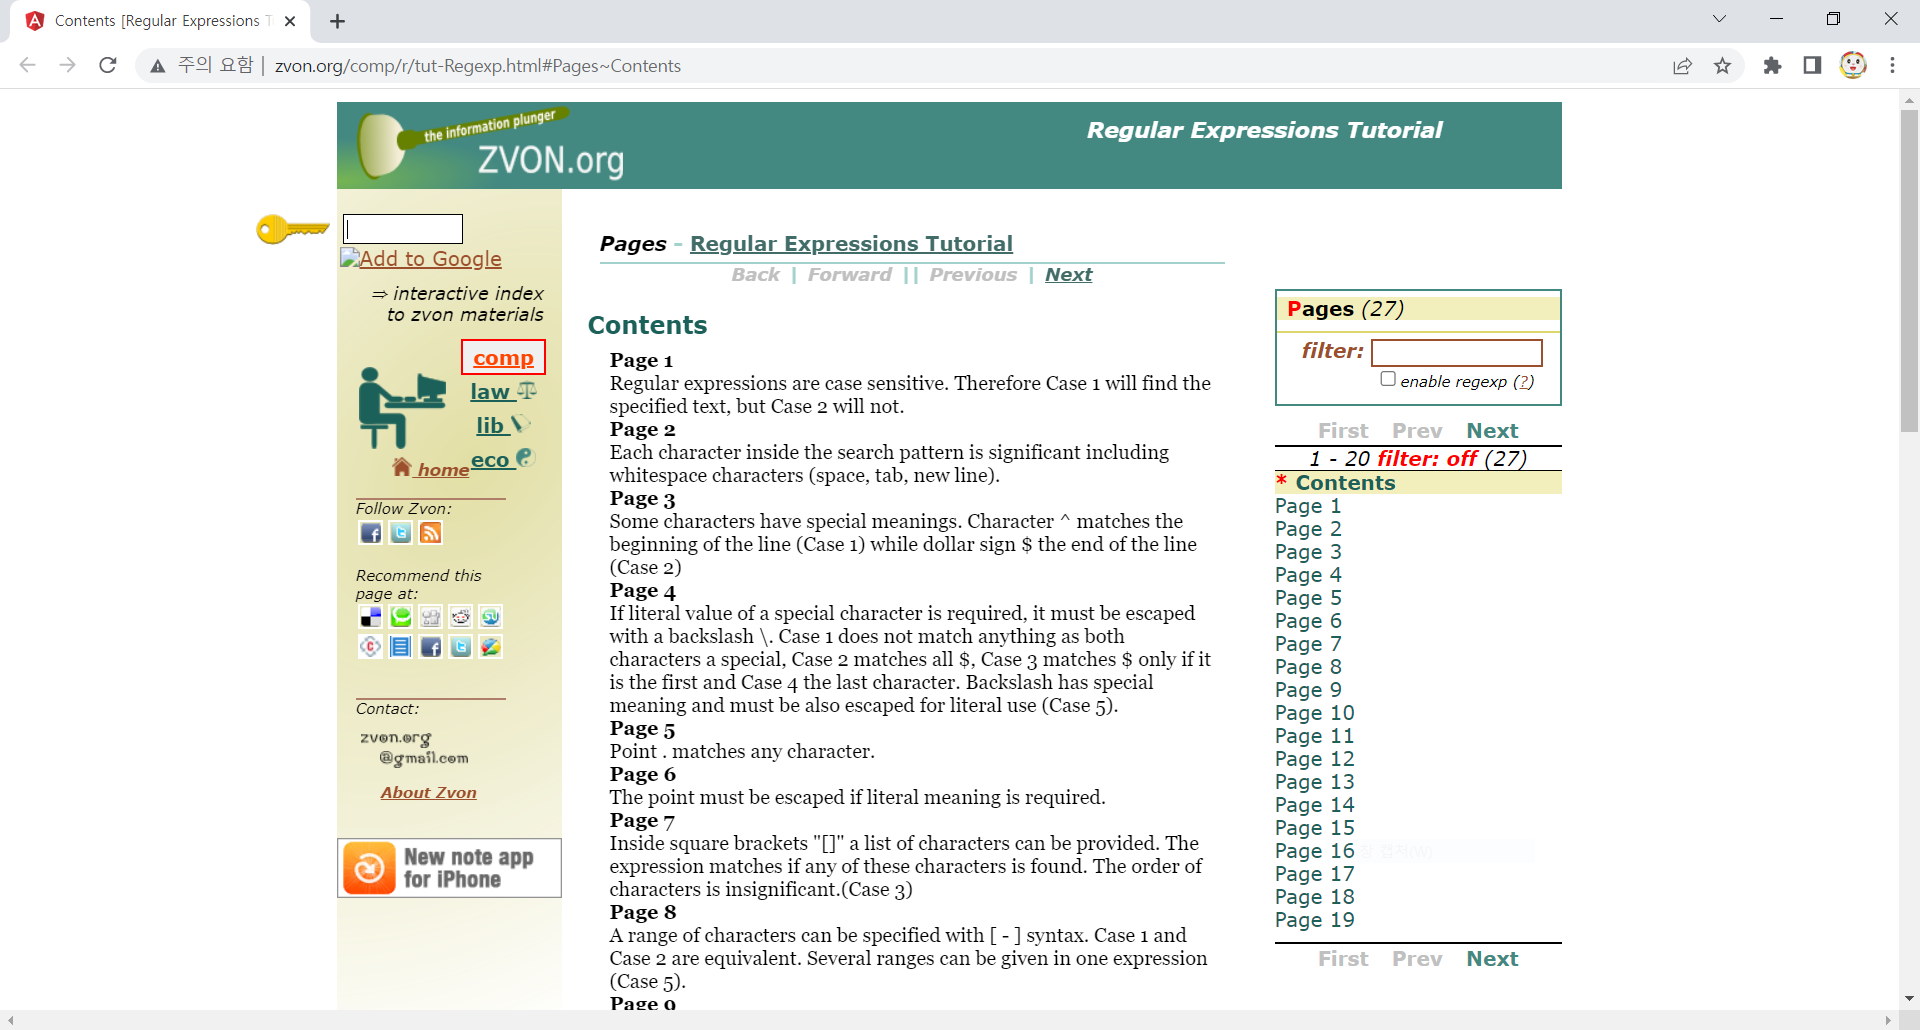This screenshot has height=1030, width=1920.
Task: Go to Next in Pages navigation
Action: [1068, 275]
